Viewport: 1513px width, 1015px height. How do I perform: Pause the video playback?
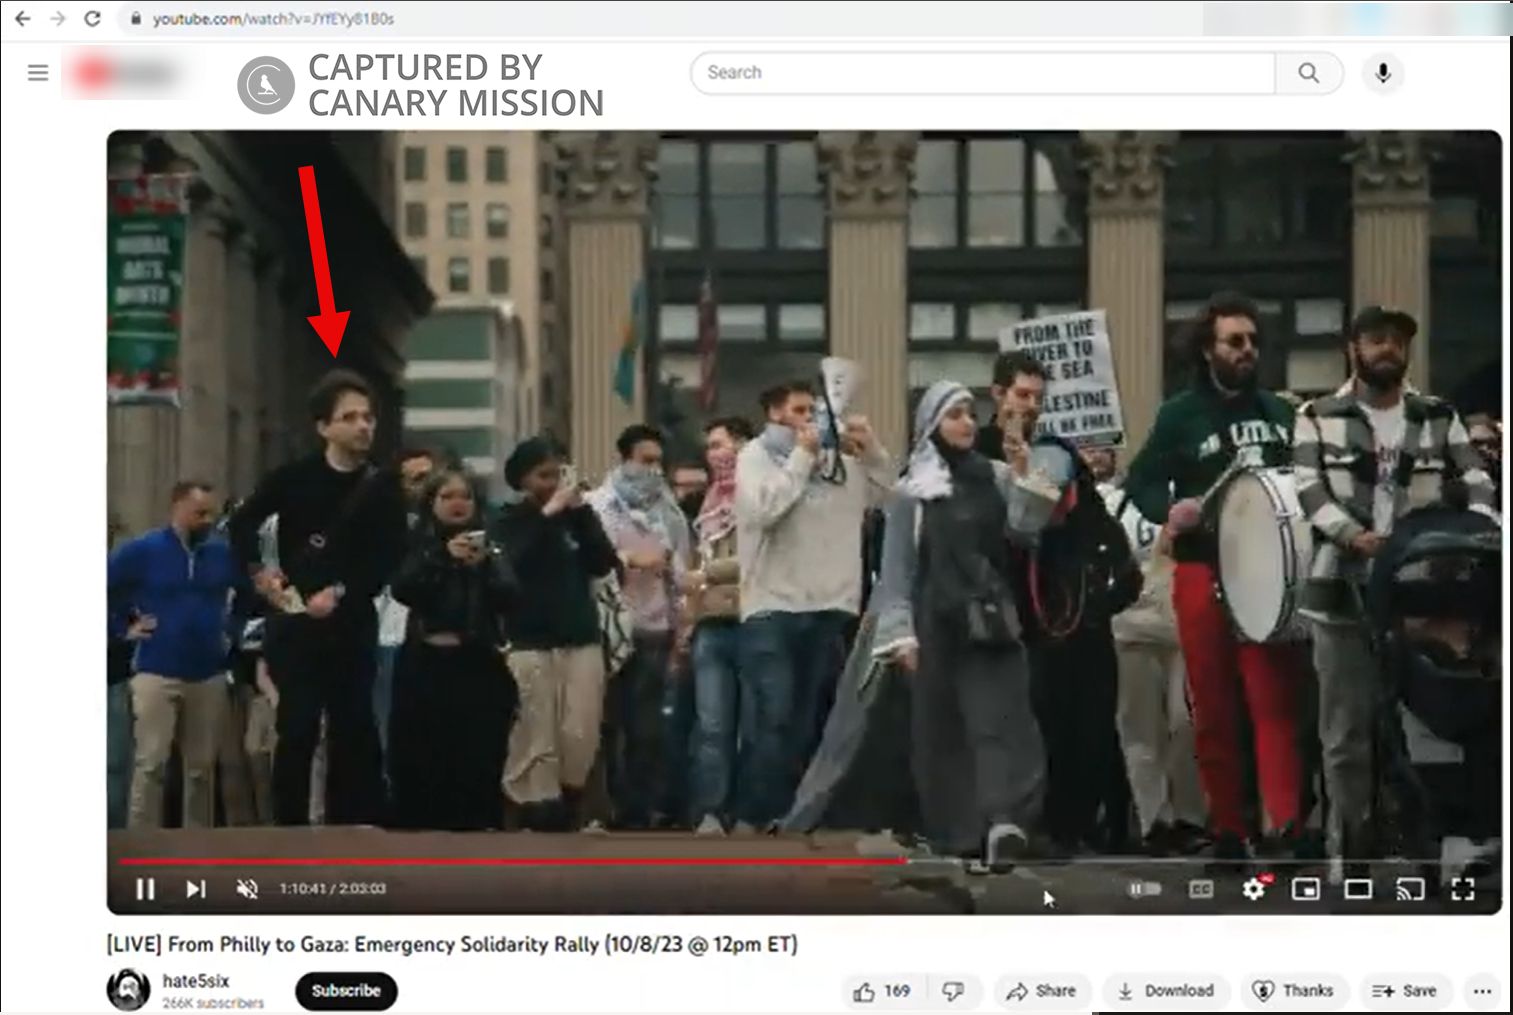pyautogui.click(x=145, y=889)
